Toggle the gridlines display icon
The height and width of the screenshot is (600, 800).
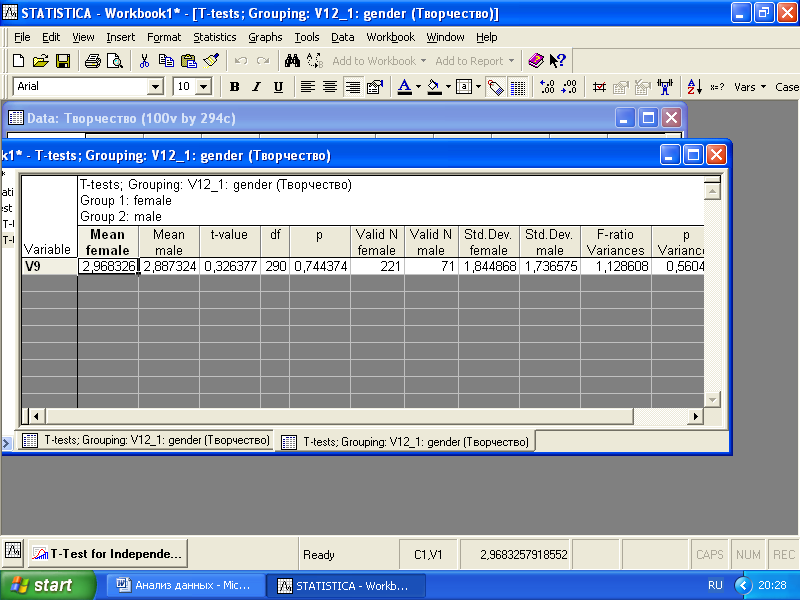pyautogui.click(x=518, y=87)
